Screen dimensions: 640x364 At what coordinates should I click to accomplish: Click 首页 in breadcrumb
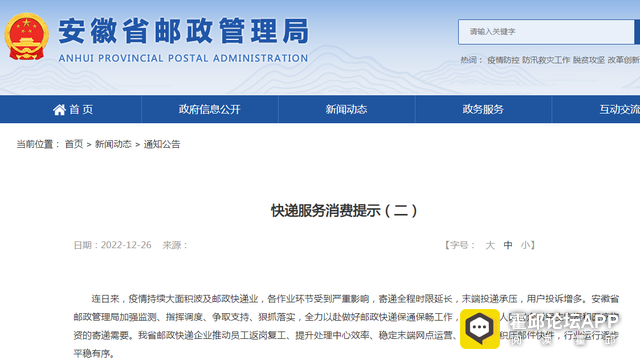[x=74, y=144]
